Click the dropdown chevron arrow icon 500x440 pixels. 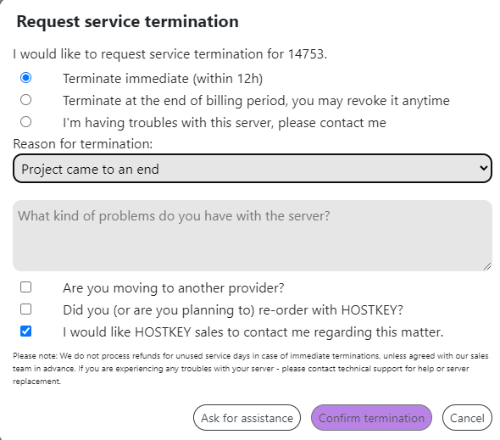pyautogui.click(x=484, y=168)
